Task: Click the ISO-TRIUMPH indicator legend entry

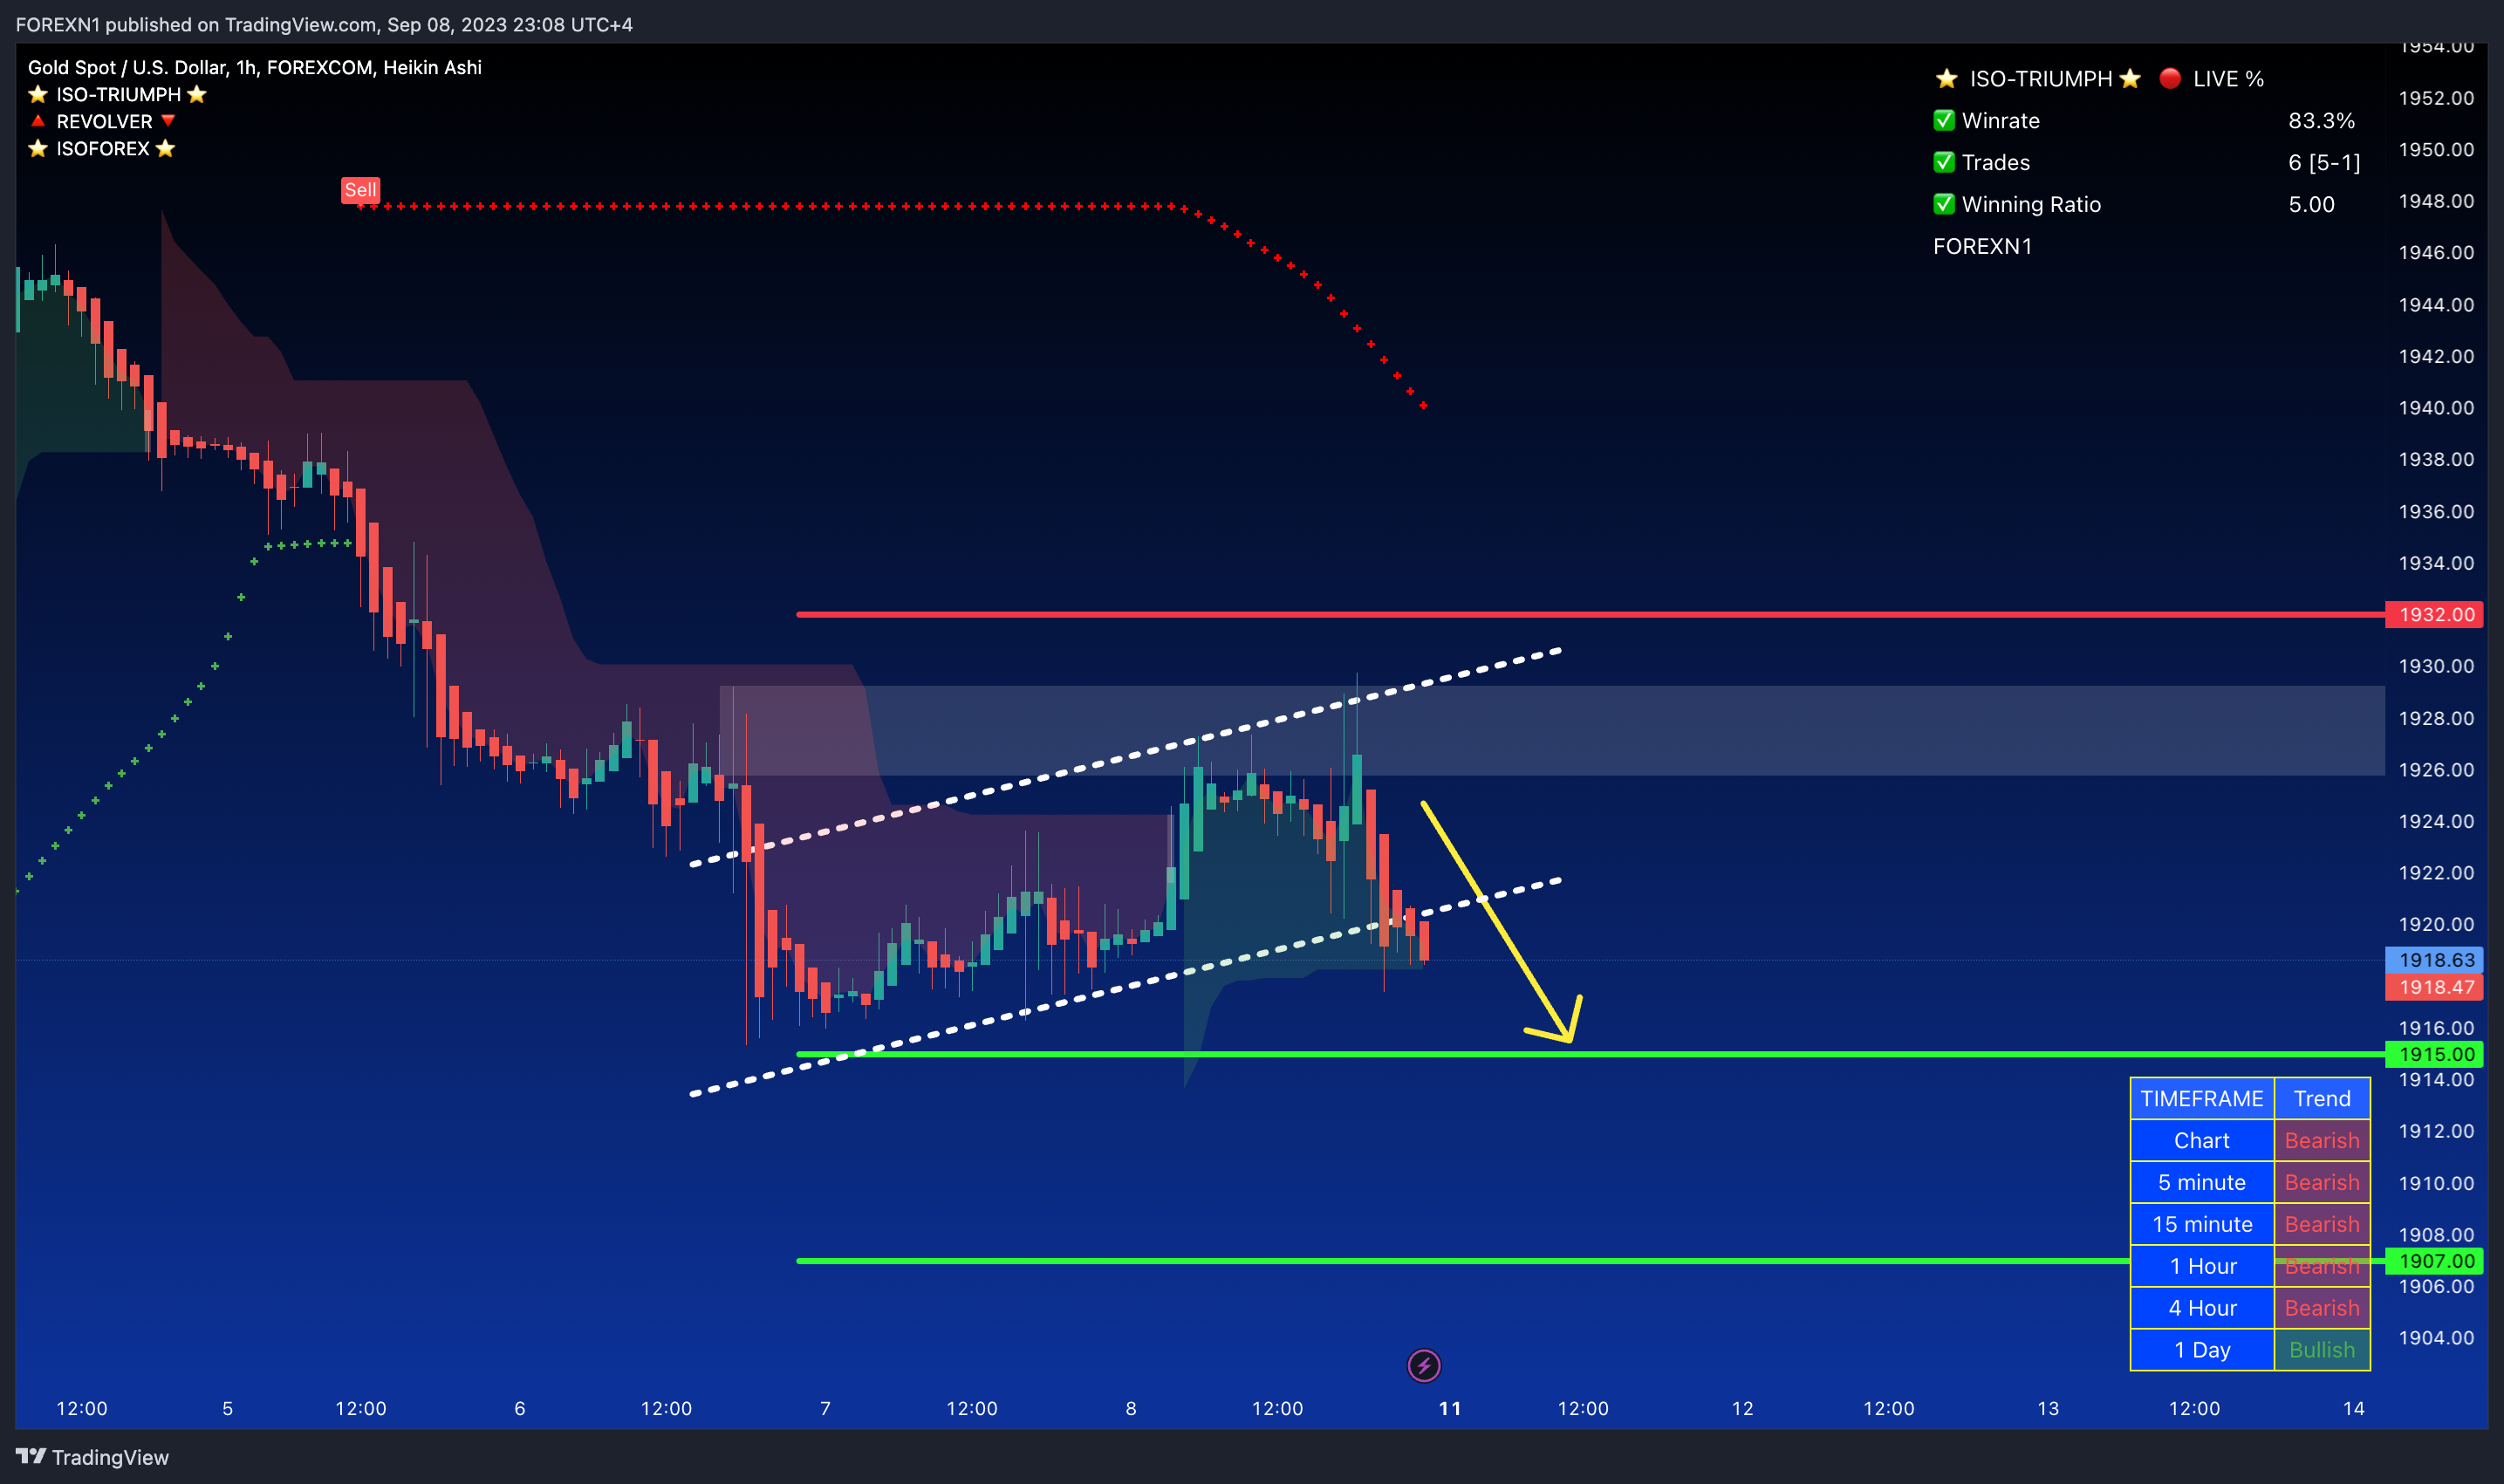Action: (118, 94)
